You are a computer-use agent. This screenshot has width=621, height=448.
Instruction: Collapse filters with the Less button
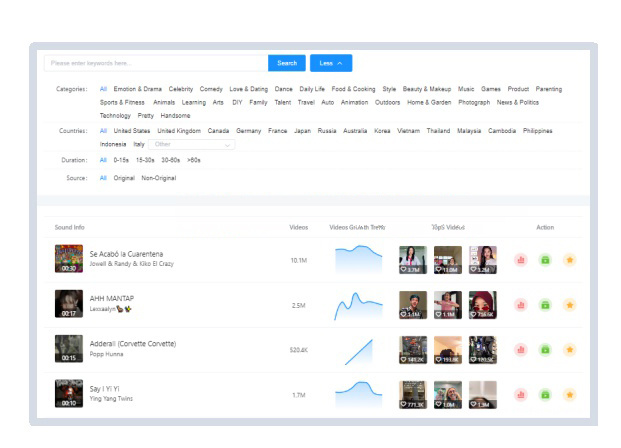click(331, 63)
